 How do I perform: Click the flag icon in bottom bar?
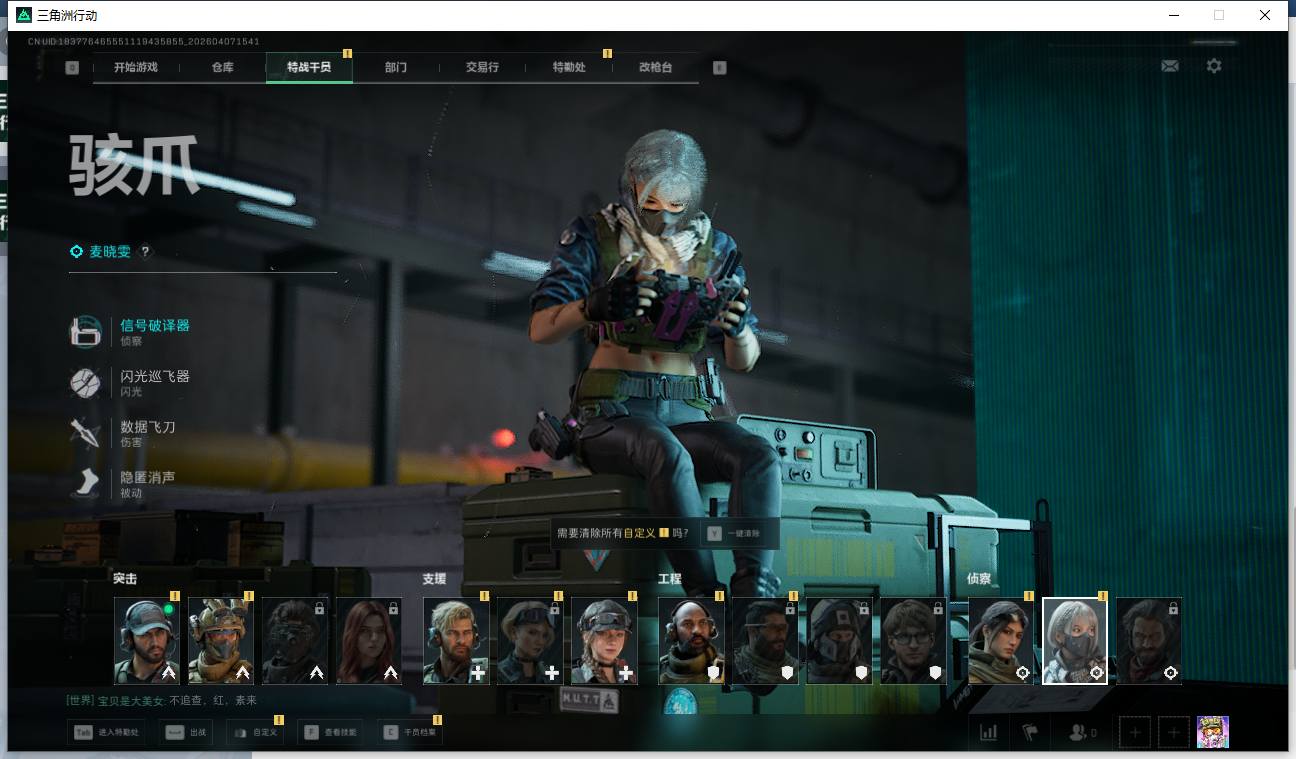[1030, 732]
